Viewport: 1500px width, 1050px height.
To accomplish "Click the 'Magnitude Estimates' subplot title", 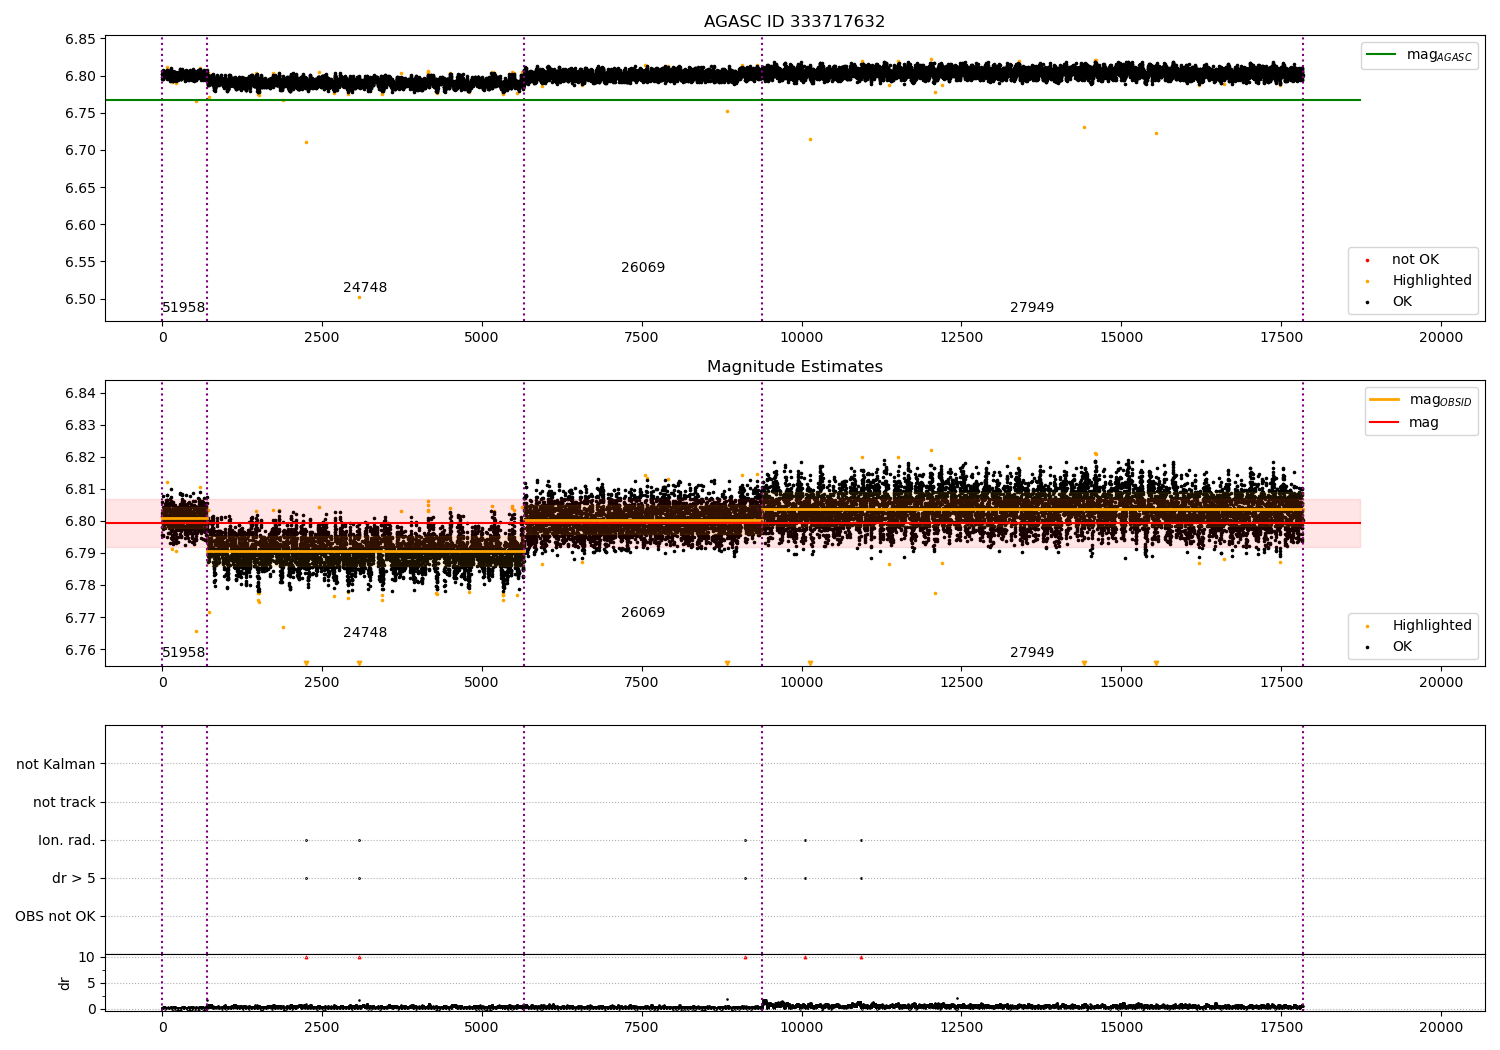I will click(x=794, y=367).
